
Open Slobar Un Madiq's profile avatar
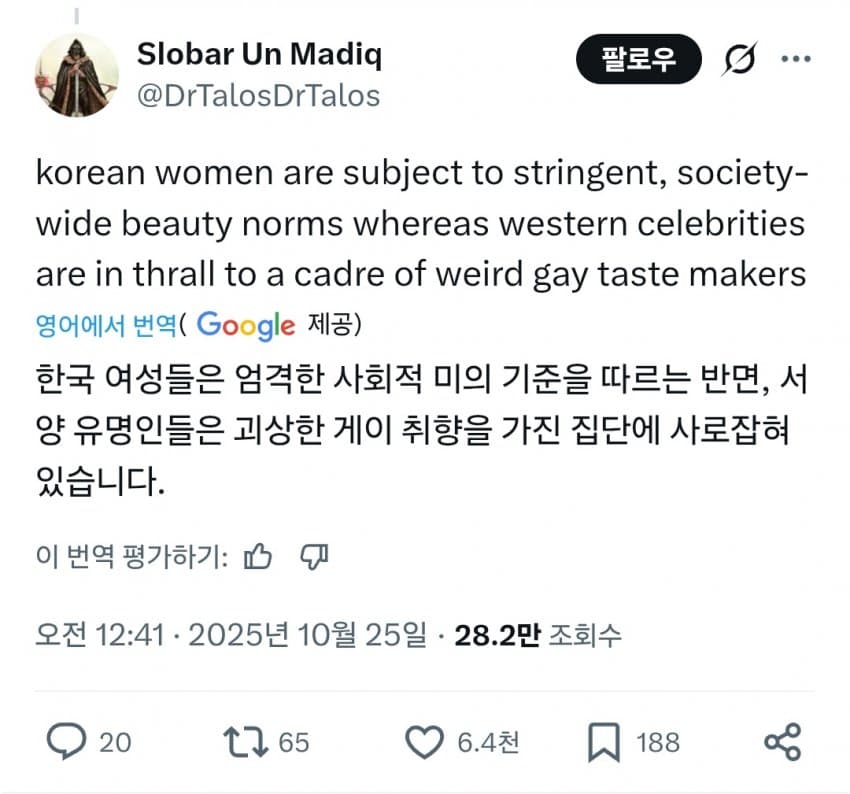tap(77, 76)
